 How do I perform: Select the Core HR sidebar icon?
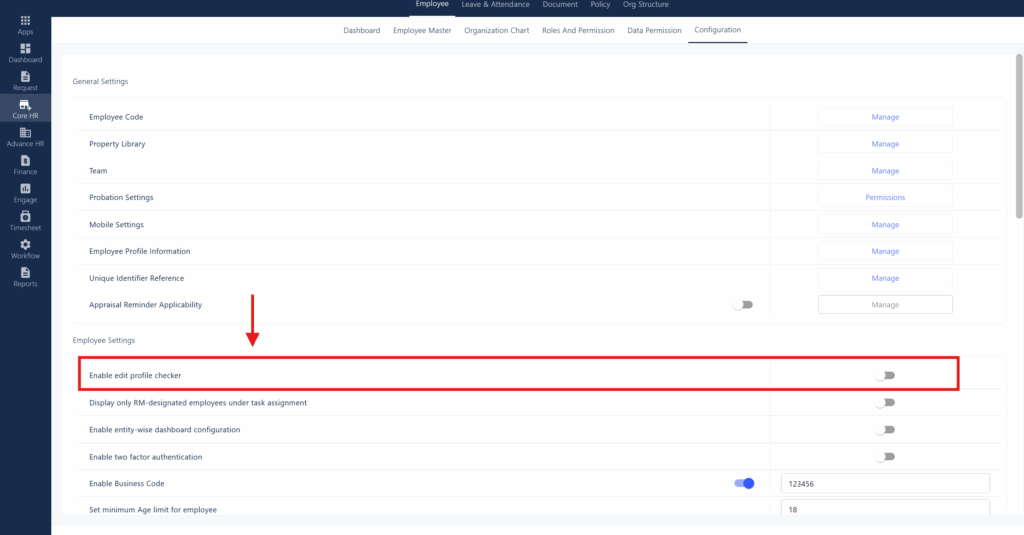25,105
